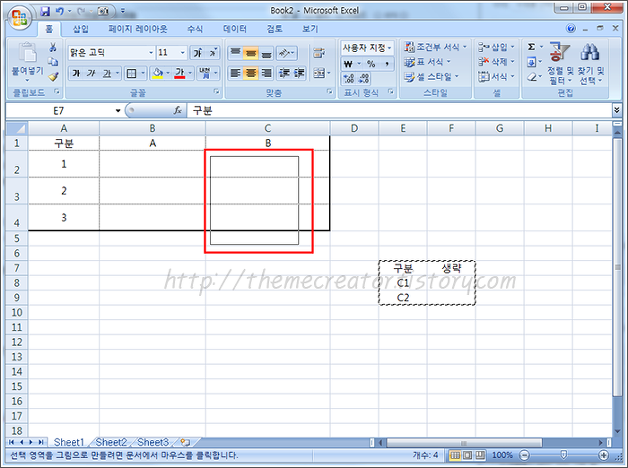The width and height of the screenshot is (628, 468).
Task: Apply red font color
Action: pyautogui.click(x=179, y=73)
